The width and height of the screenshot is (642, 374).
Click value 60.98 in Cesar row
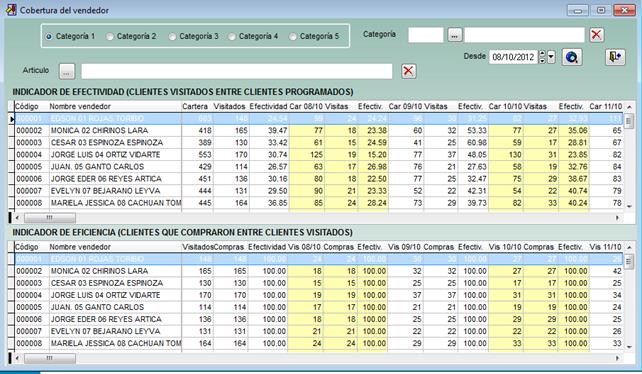click(x=477, y=143)
